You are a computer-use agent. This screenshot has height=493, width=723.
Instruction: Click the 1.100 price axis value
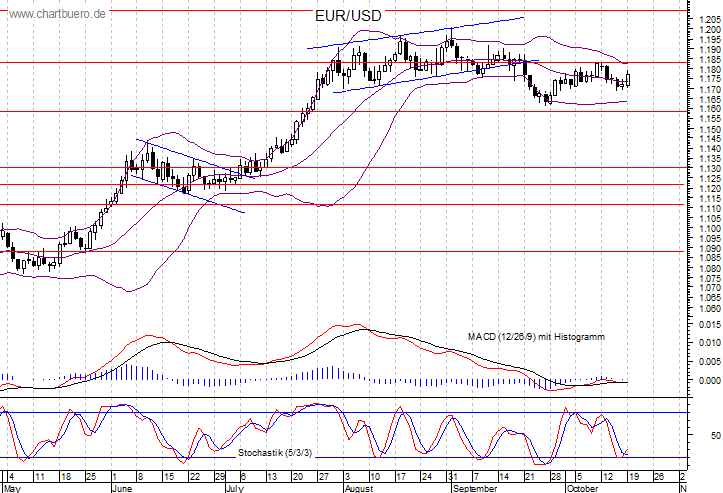(710, 228)
